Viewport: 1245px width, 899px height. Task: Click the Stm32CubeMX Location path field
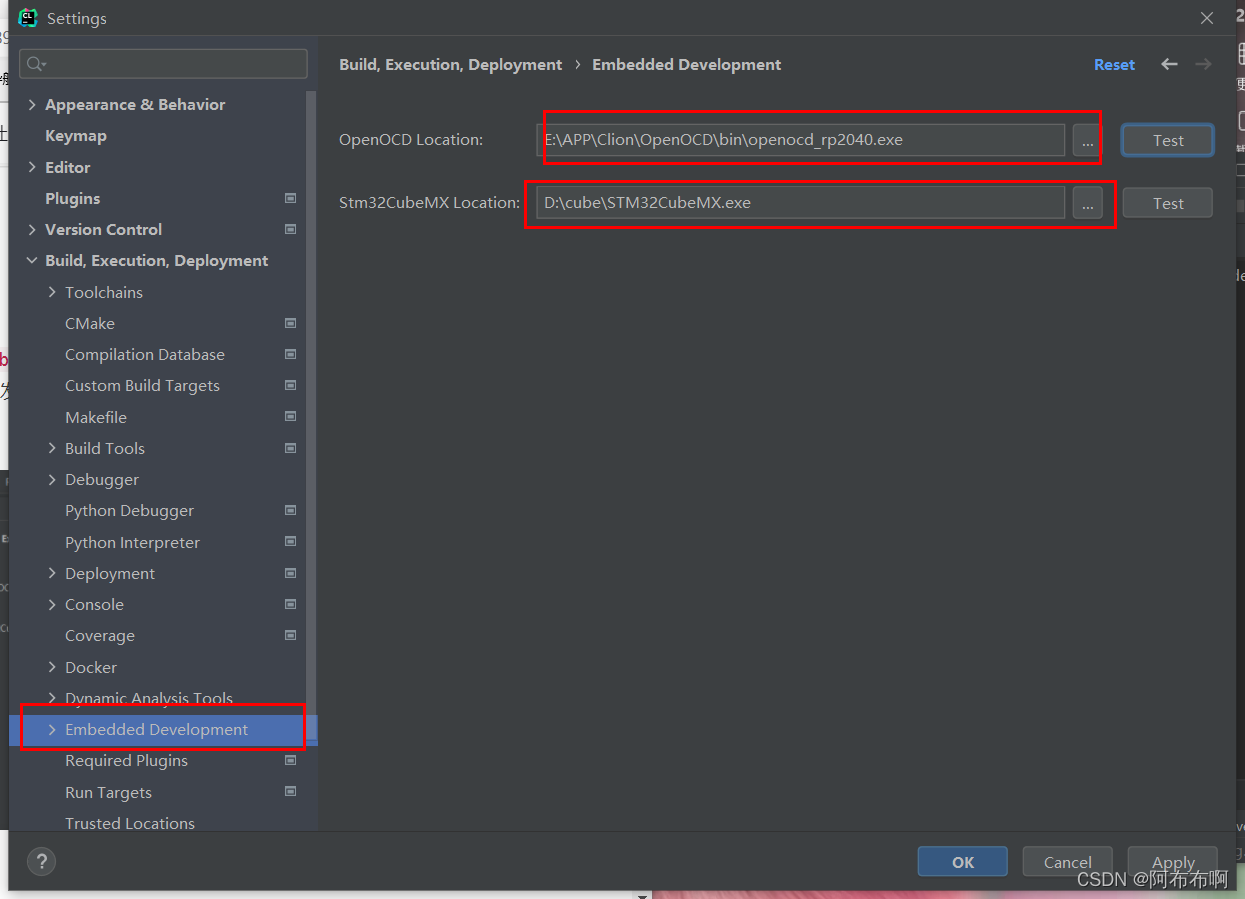click(801, 203)
